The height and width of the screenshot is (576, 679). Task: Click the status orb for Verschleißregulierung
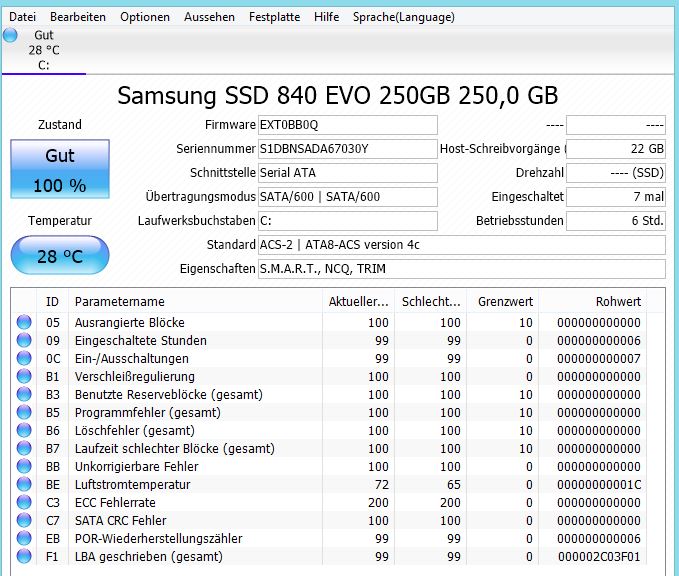pyautogui.click(x=24, y=376)
